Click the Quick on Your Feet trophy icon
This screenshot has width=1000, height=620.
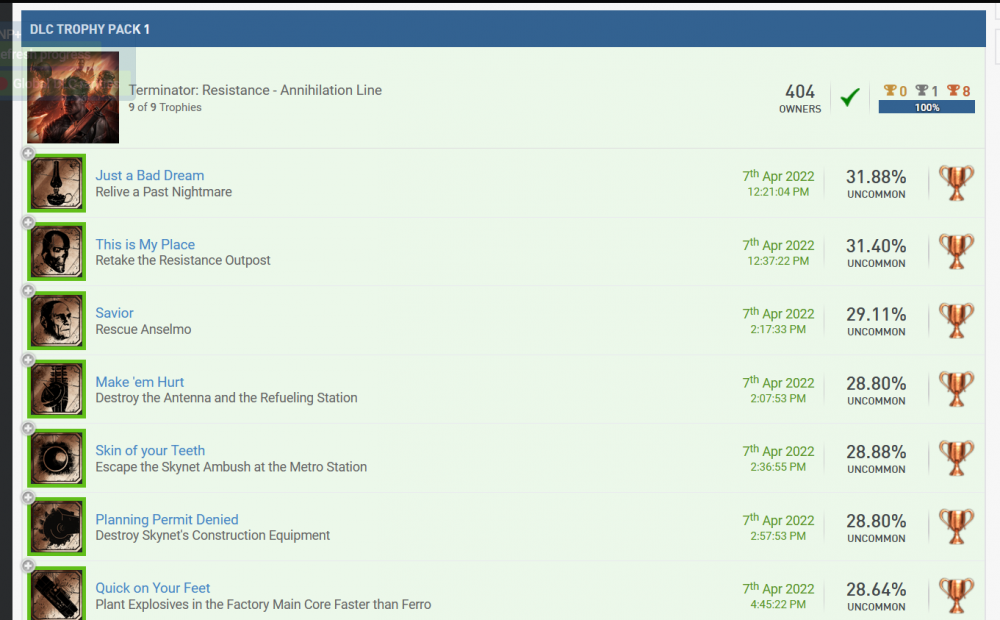pyautogui.click(x=57, y=593)
